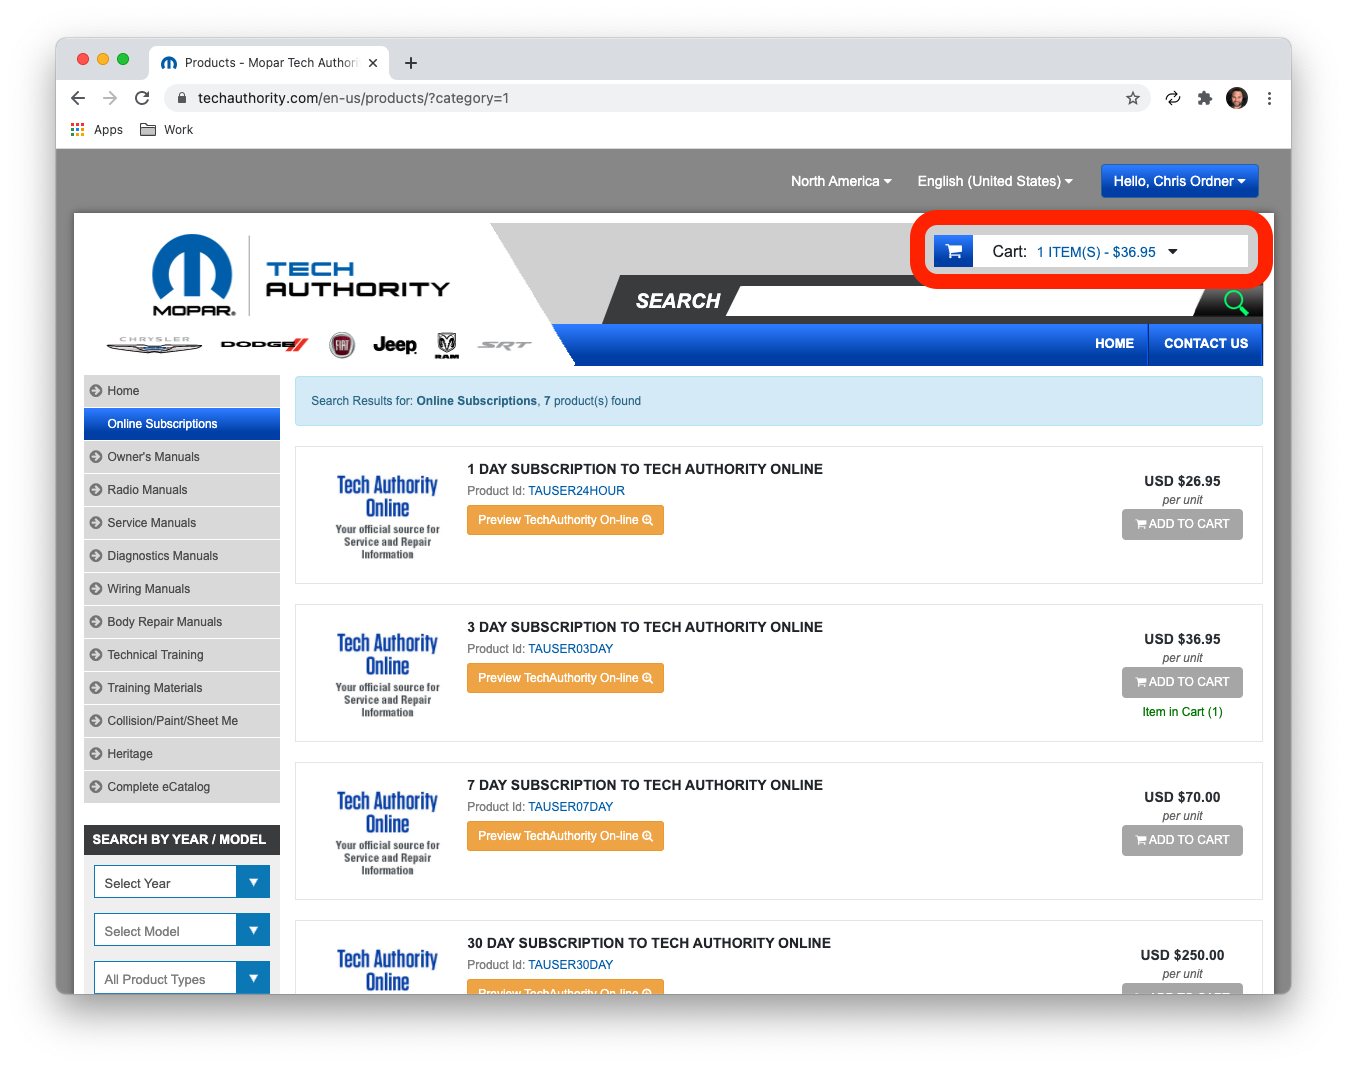Click the site SEARCH input field
This screenshot has height=1068, width=1347.
pos(965,301)
